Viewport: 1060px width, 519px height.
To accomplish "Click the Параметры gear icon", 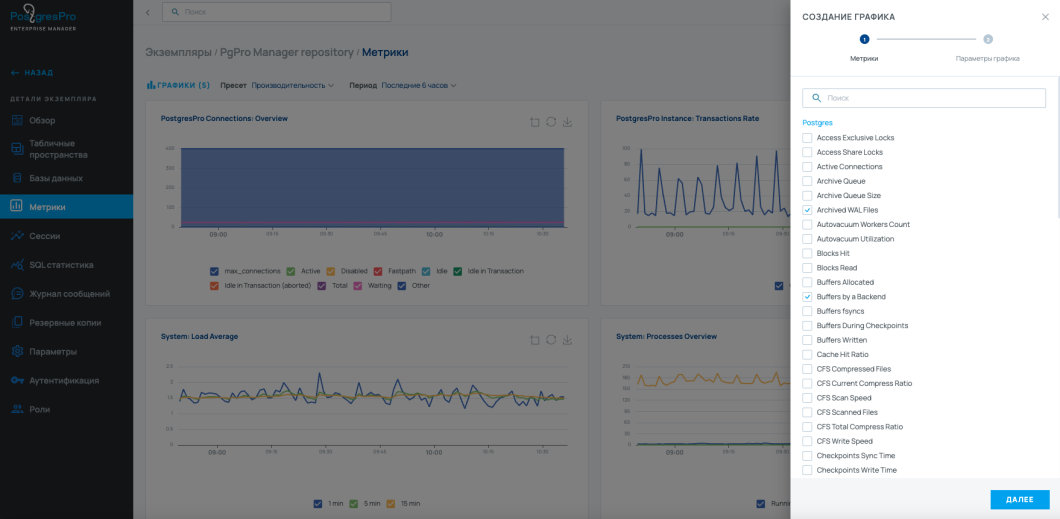I will click(18, 351).
